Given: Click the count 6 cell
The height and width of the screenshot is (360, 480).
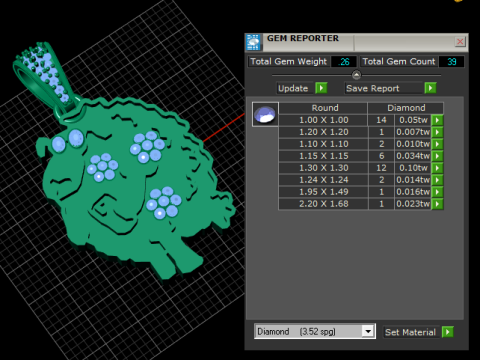Looking at the screenshot, I should [381, 156].
